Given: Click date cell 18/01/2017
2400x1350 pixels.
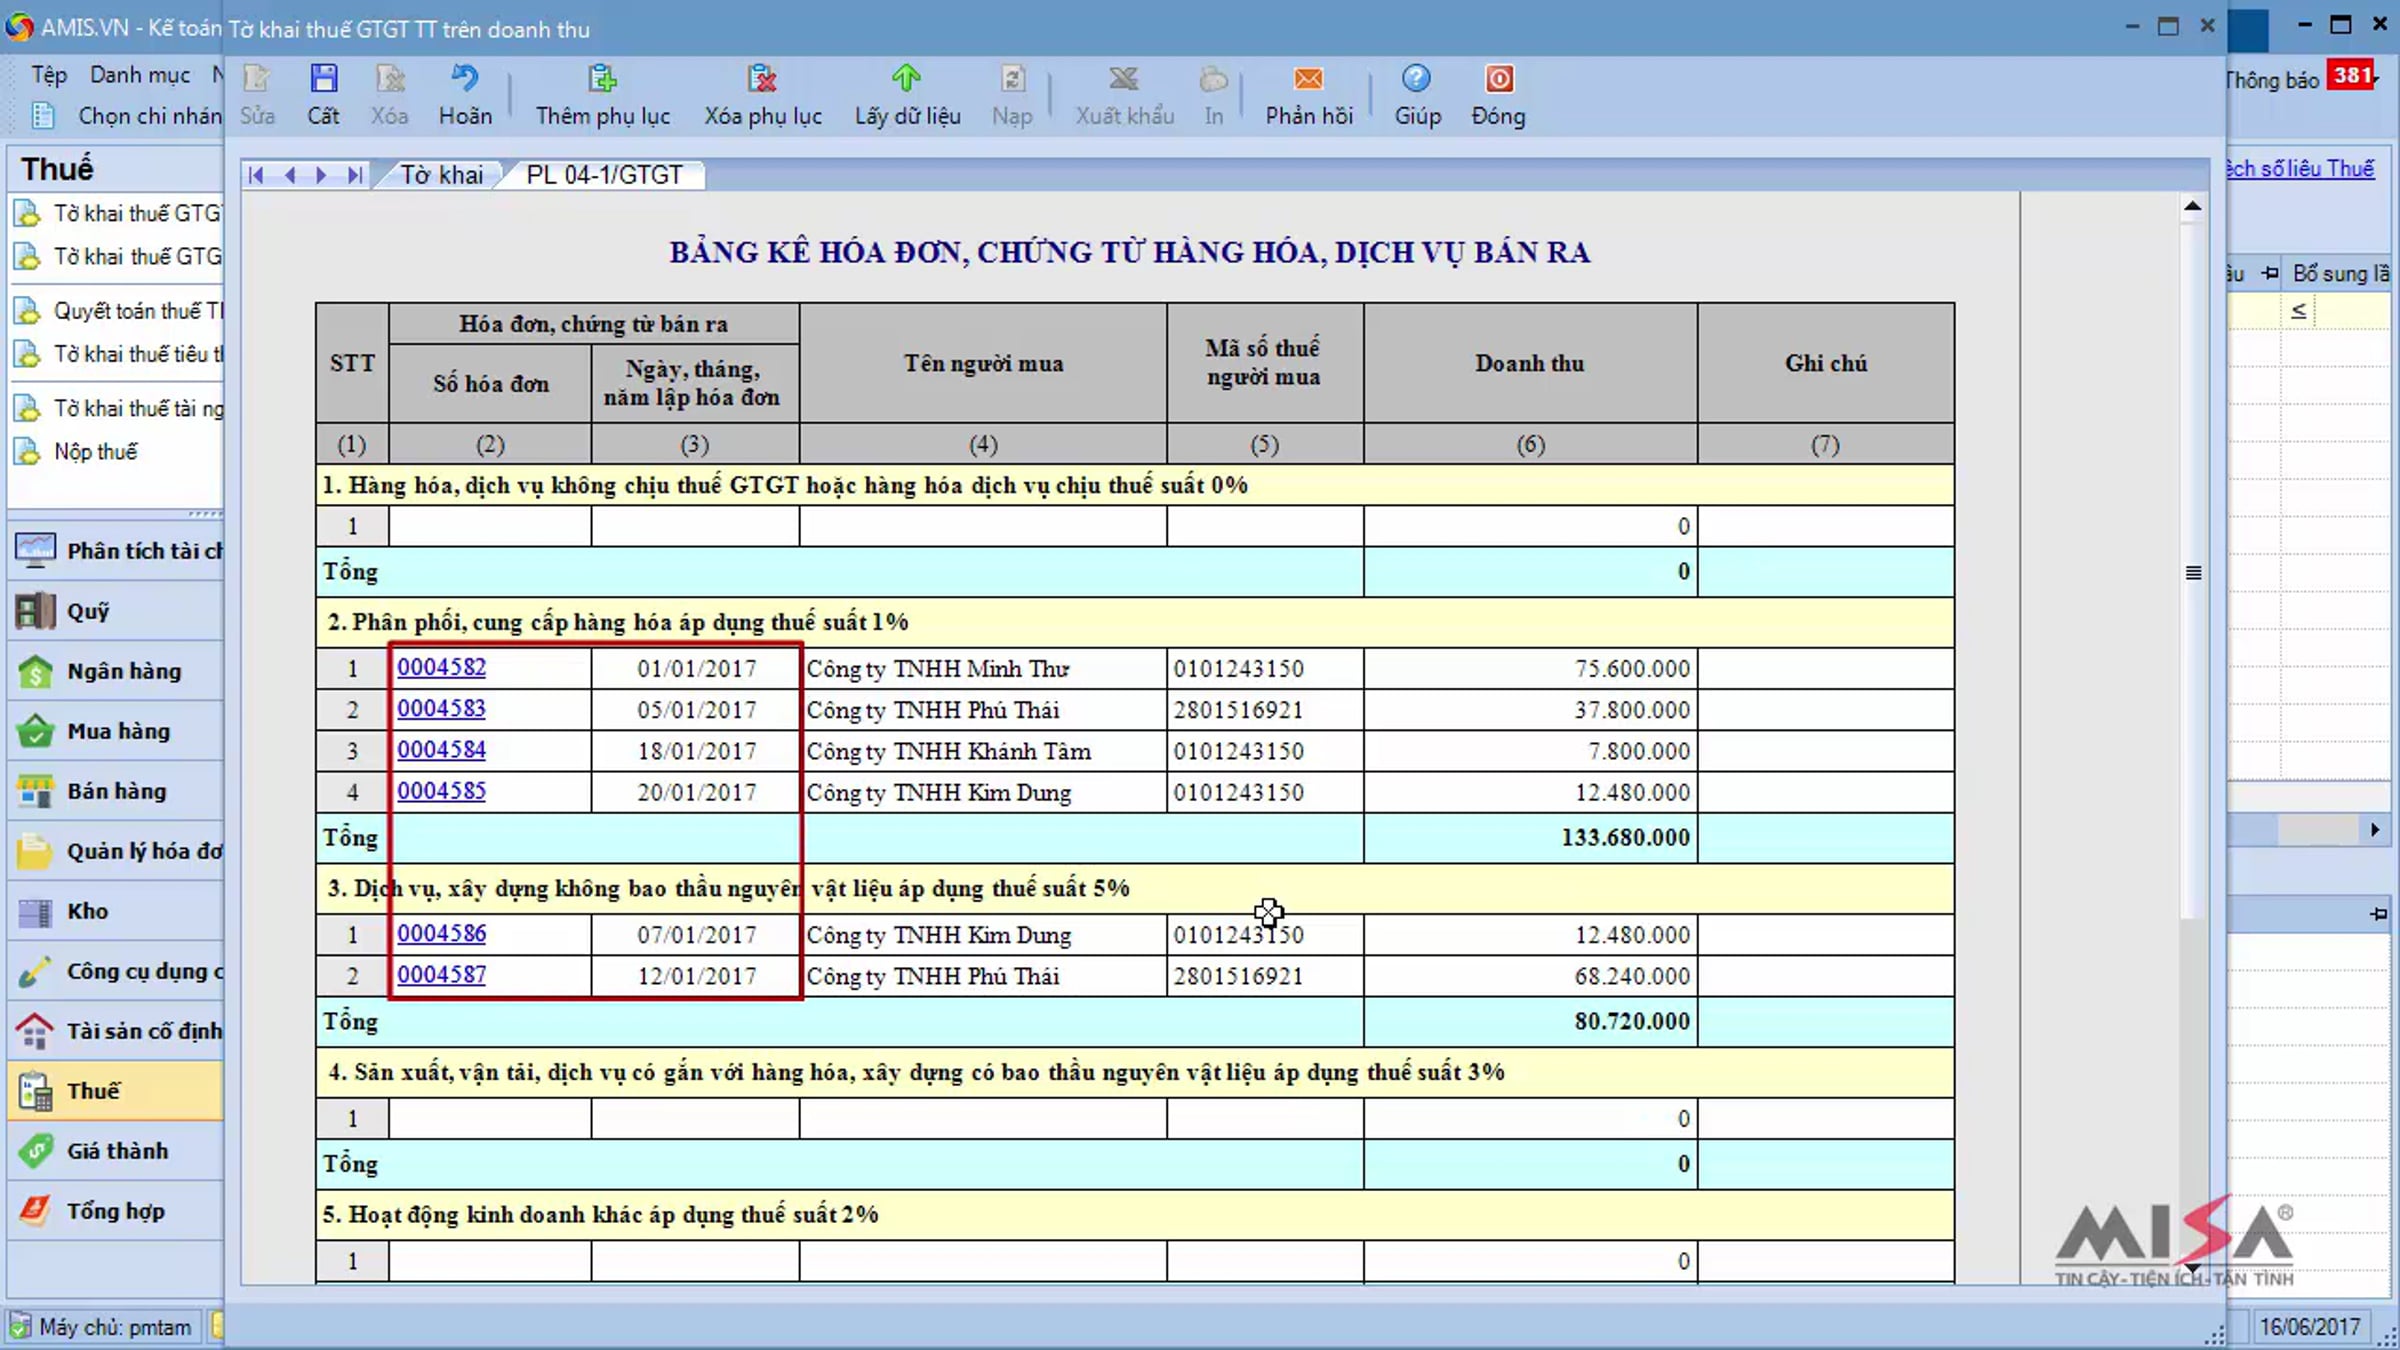Looking at the screenshot, I should click(696, 751).
